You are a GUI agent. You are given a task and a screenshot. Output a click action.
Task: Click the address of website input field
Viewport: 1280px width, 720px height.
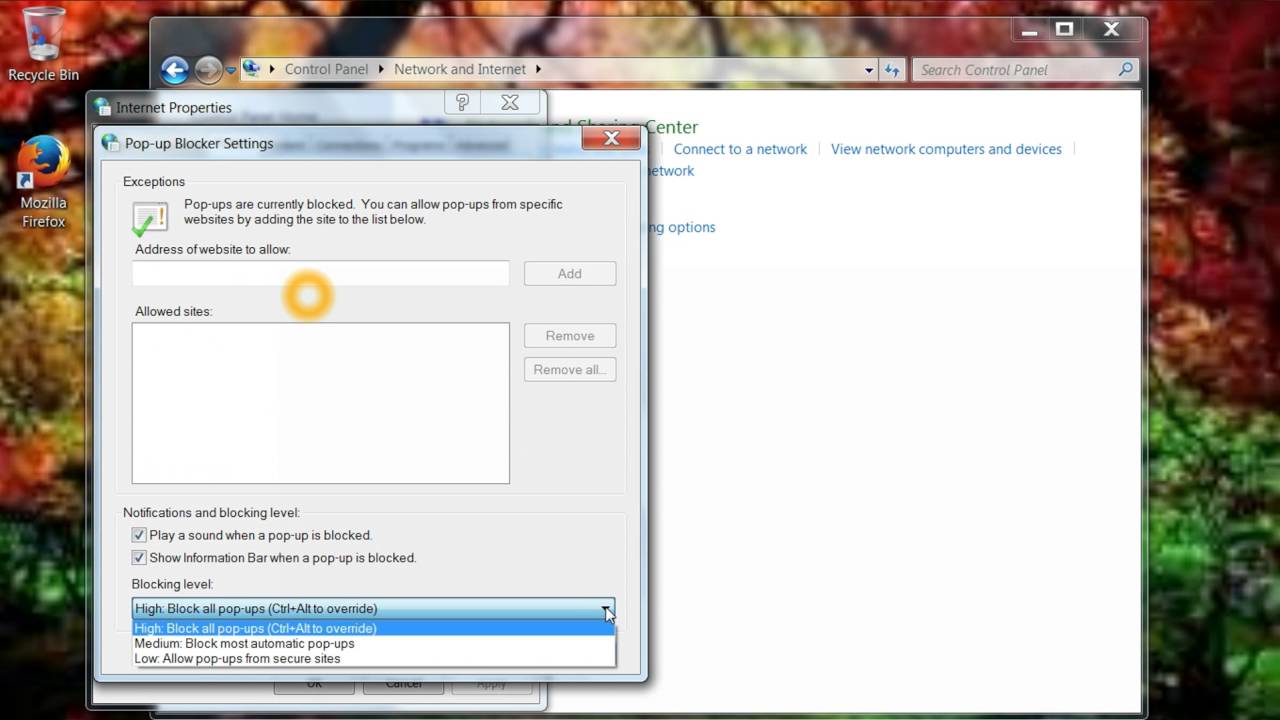[x=320, y=273]
